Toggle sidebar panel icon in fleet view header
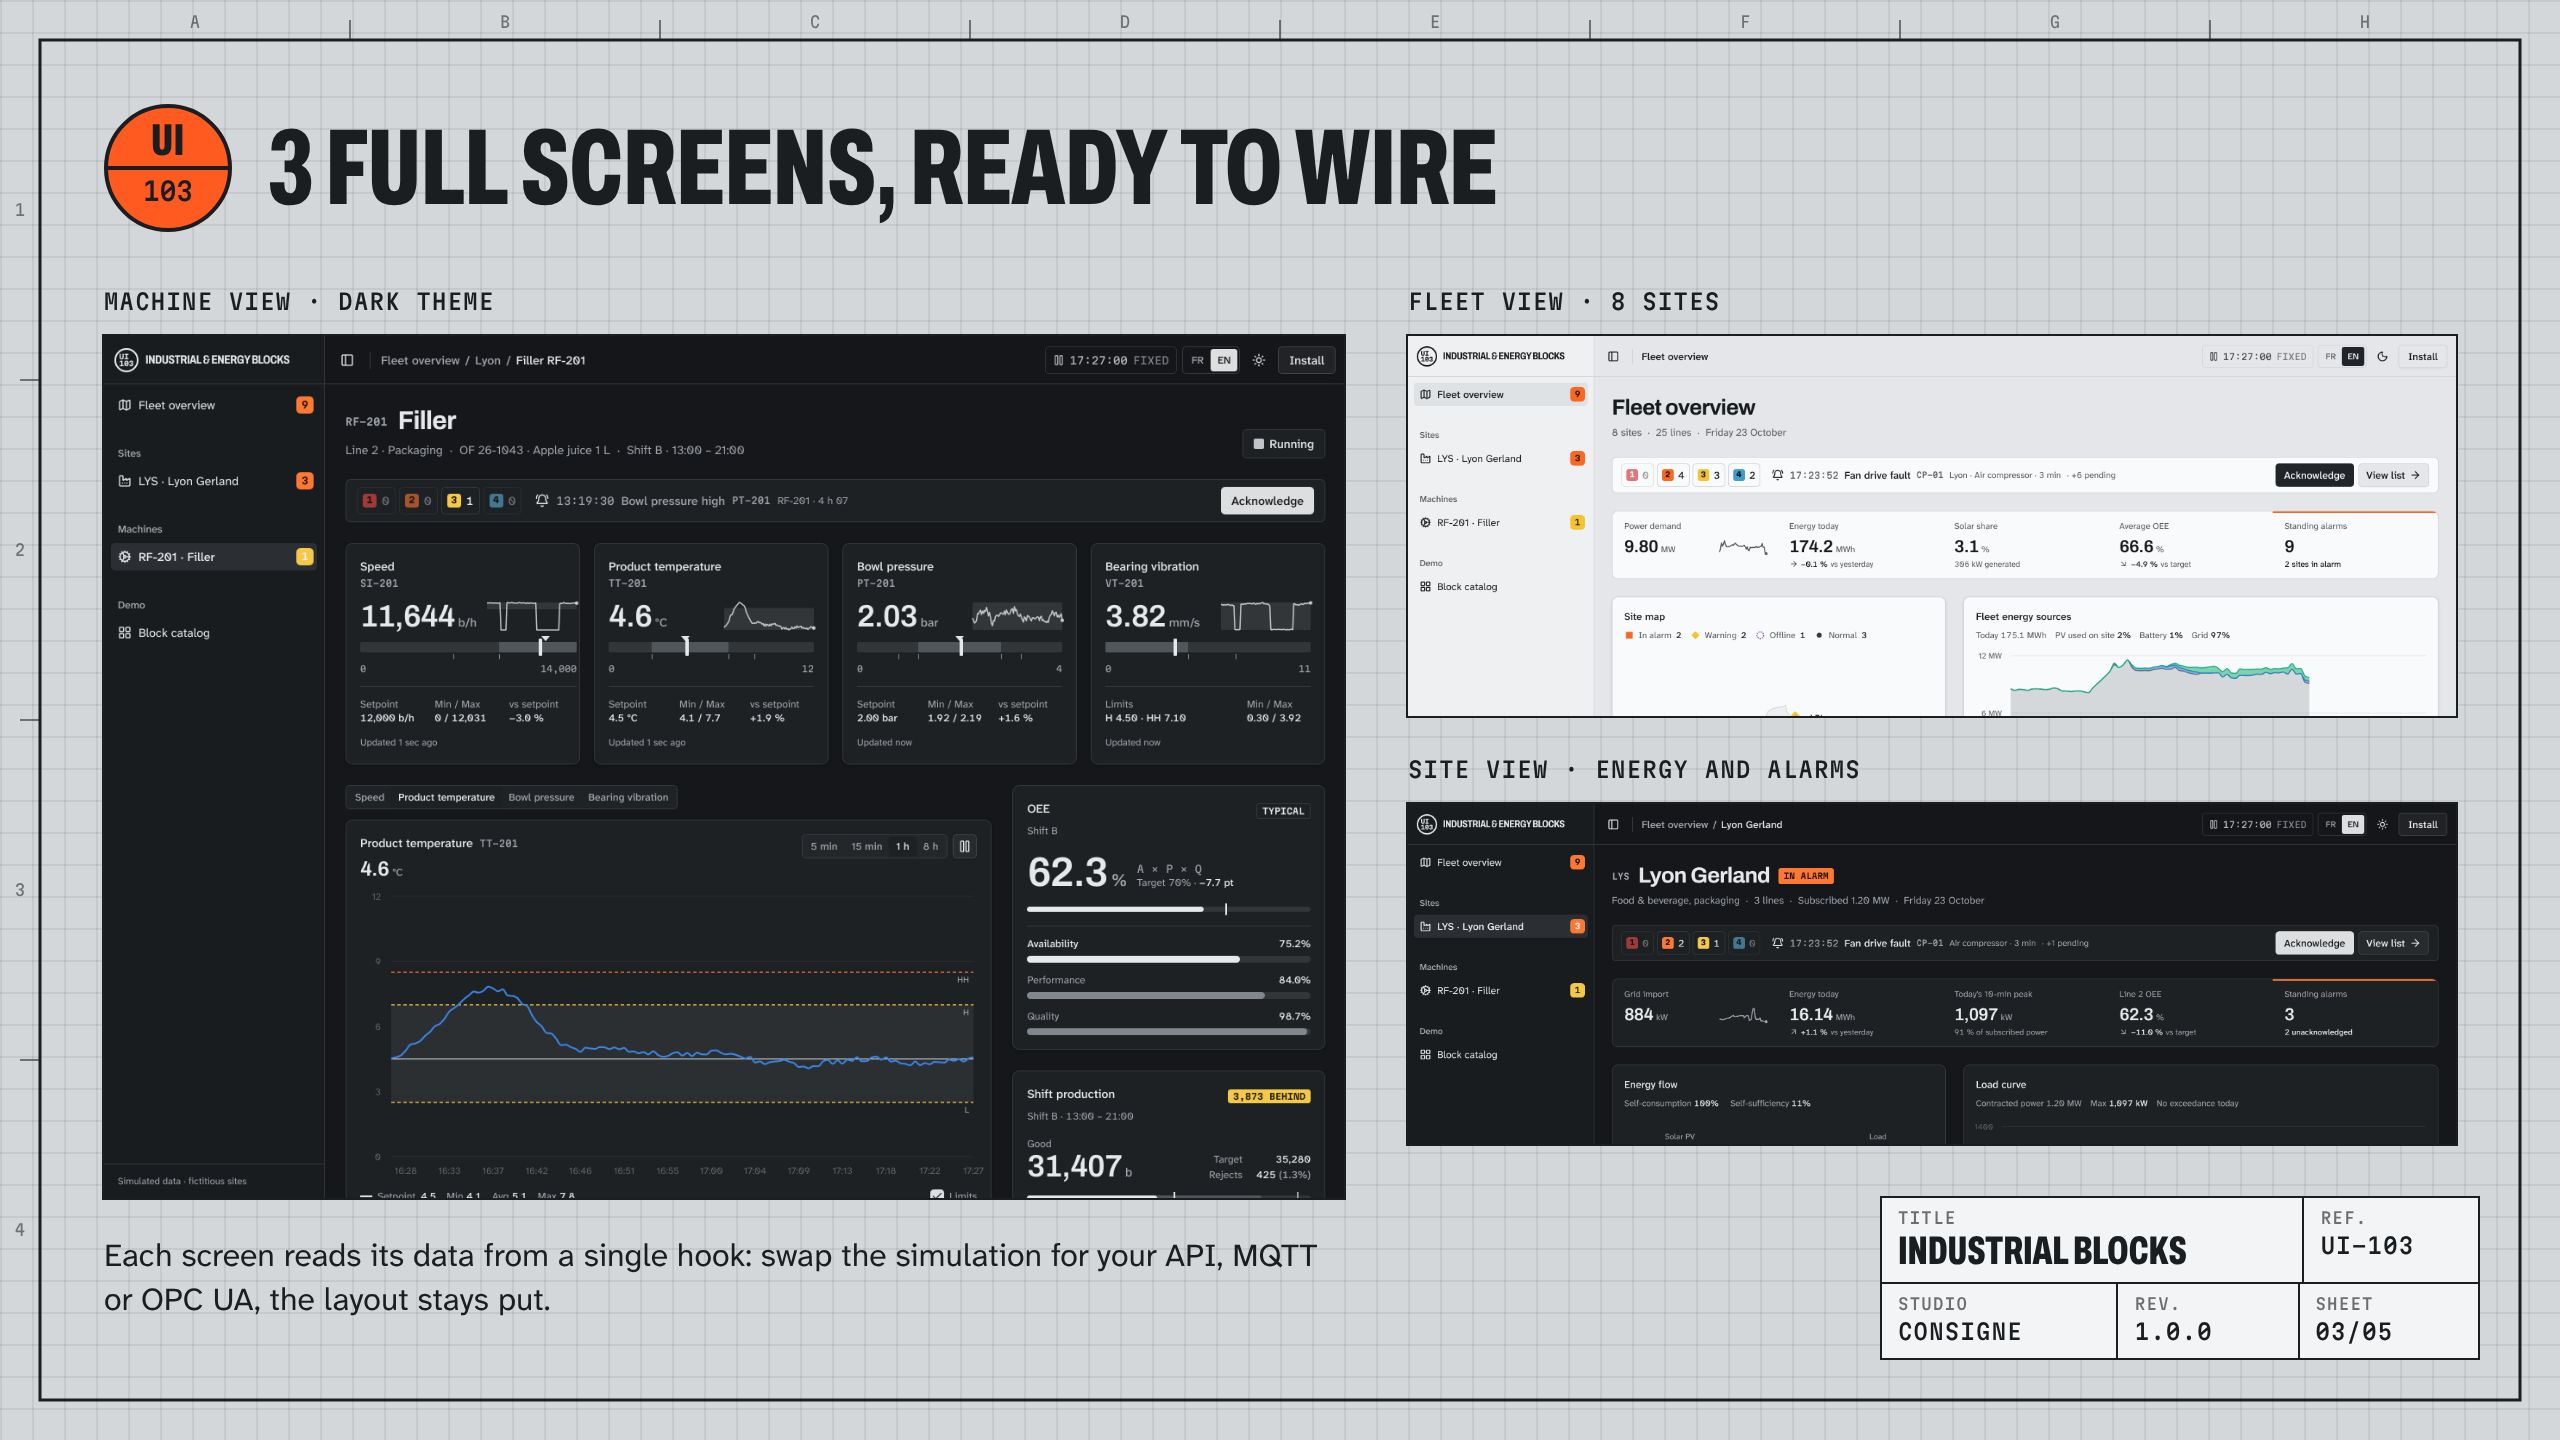2560x1440 pixels. click(1613, 357)
